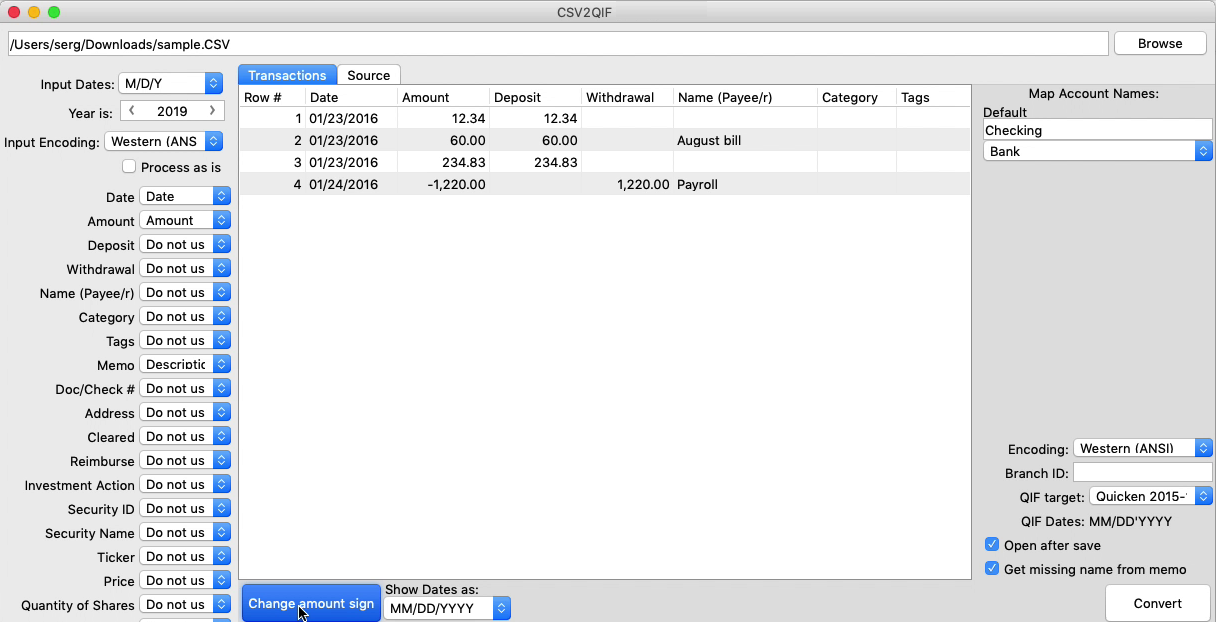This screenshot has width=1216, height=622.
Task: Open the Security ID mapping dropdown
Action: tap(185, 509)
